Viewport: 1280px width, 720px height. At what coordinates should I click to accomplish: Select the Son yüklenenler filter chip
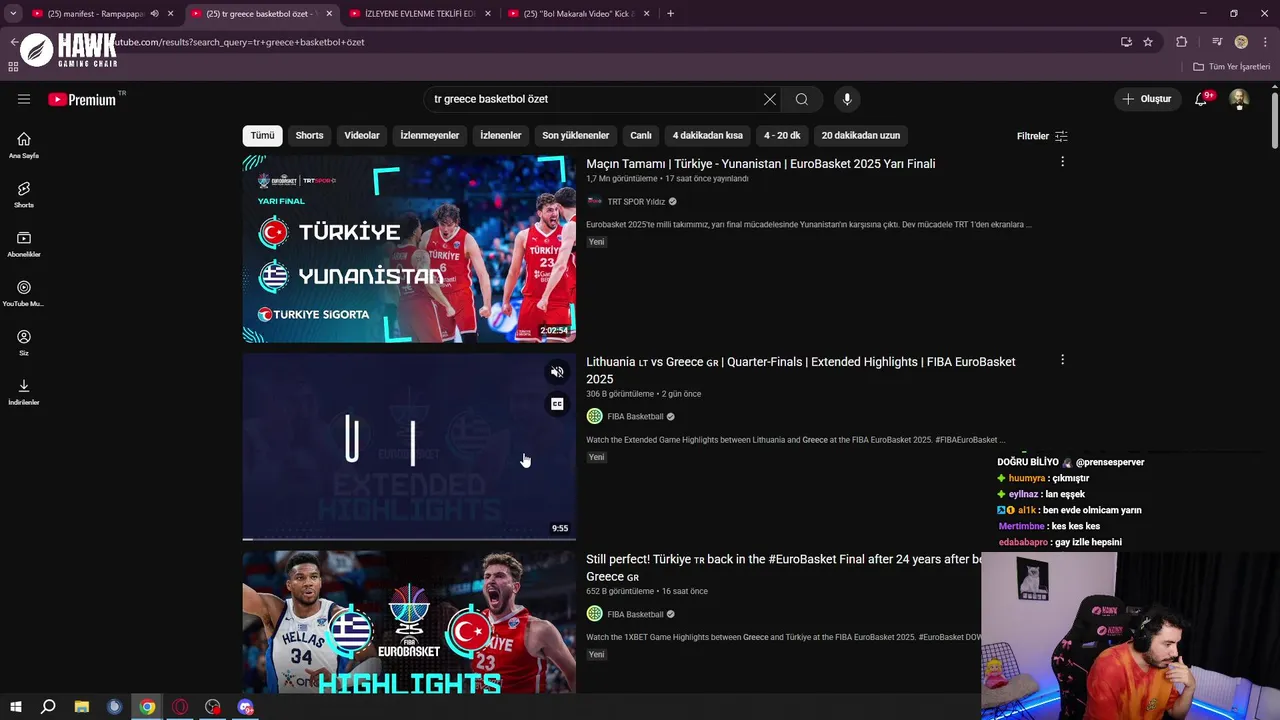575,136
